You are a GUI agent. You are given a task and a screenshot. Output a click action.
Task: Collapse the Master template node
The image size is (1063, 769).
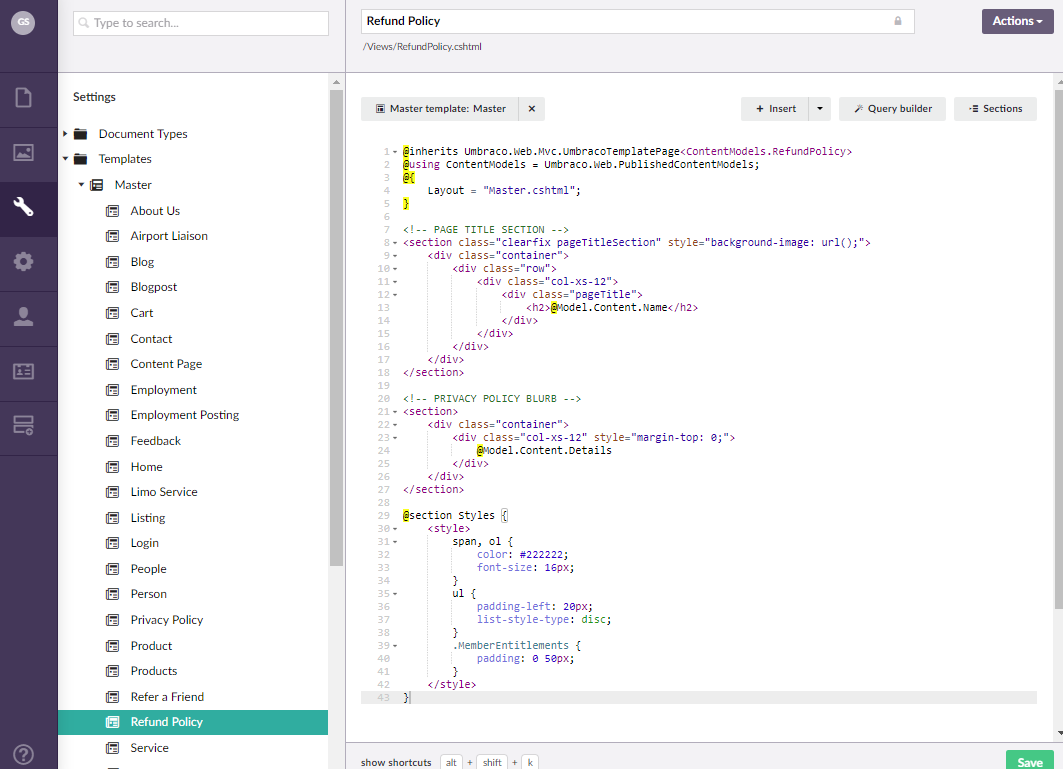click(81, 184)
